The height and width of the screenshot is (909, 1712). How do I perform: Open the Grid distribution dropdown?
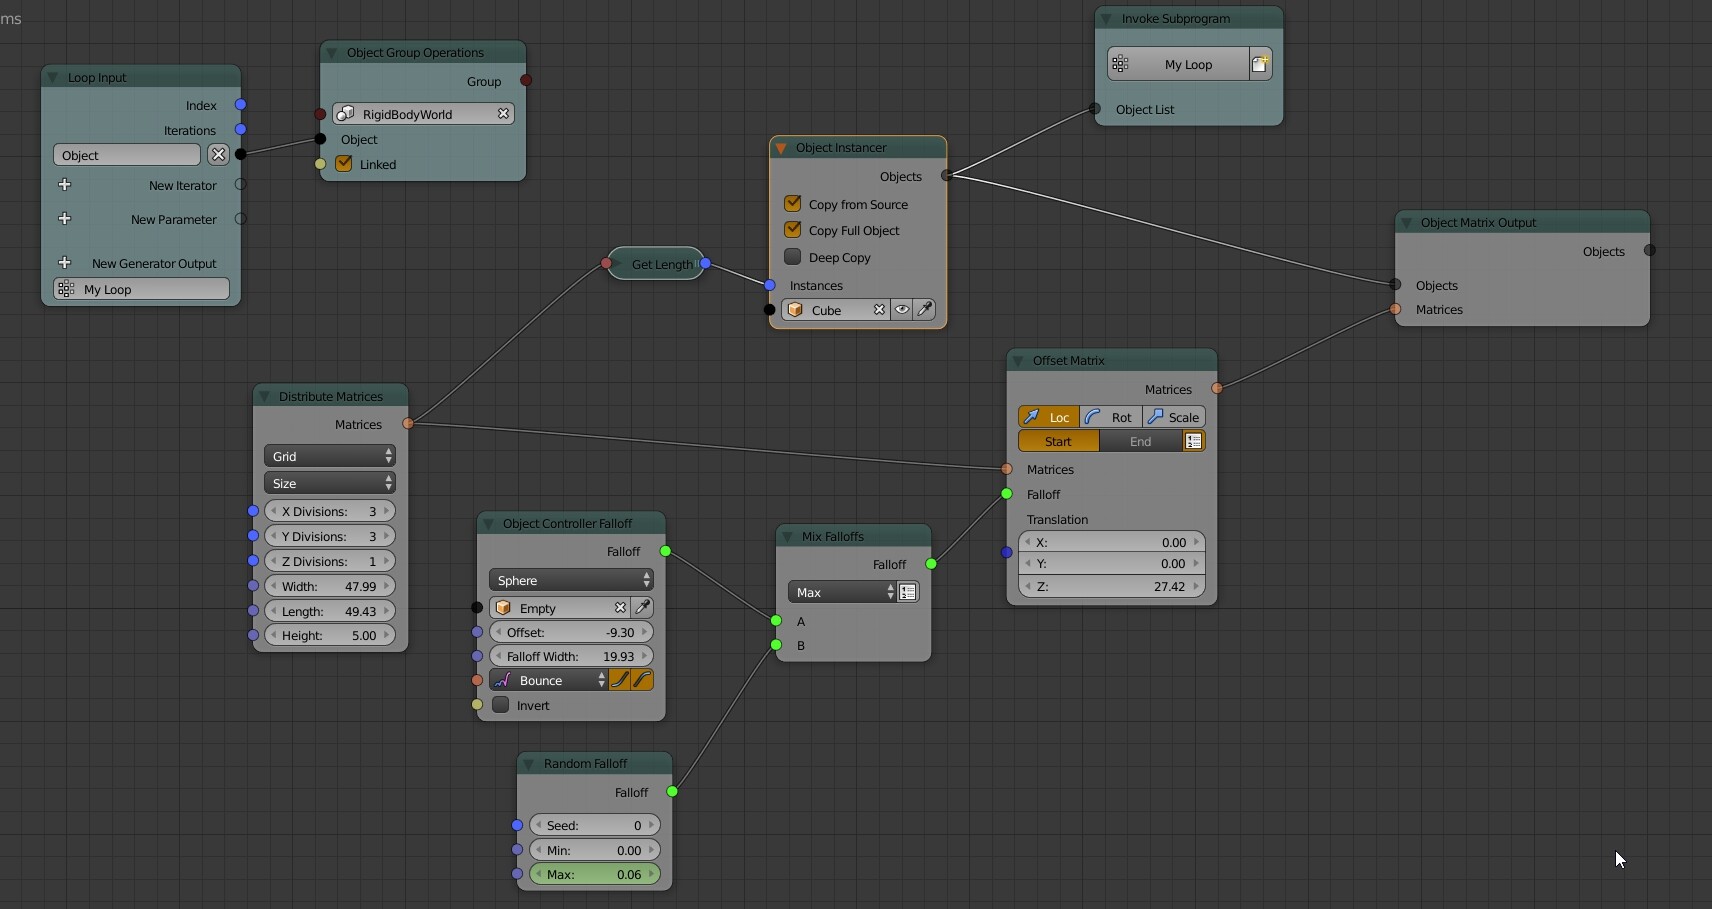(x=330, y=456)
